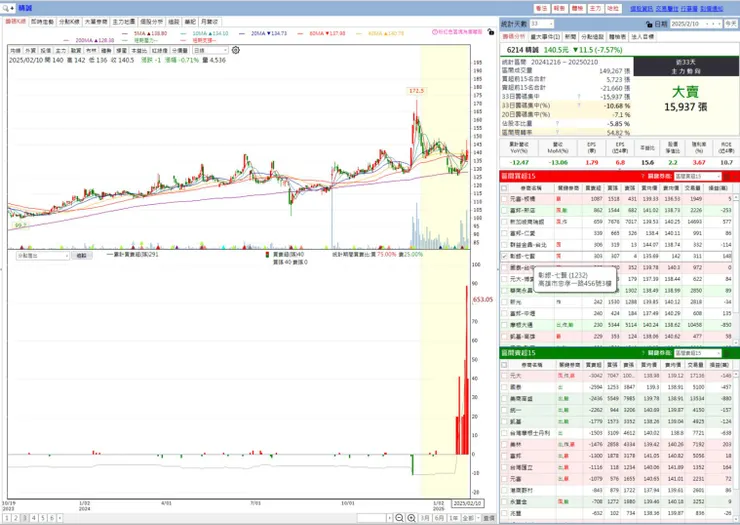Click the 5MA legend color line
Viewport: 740px width, 525px height.
(125, 34)
